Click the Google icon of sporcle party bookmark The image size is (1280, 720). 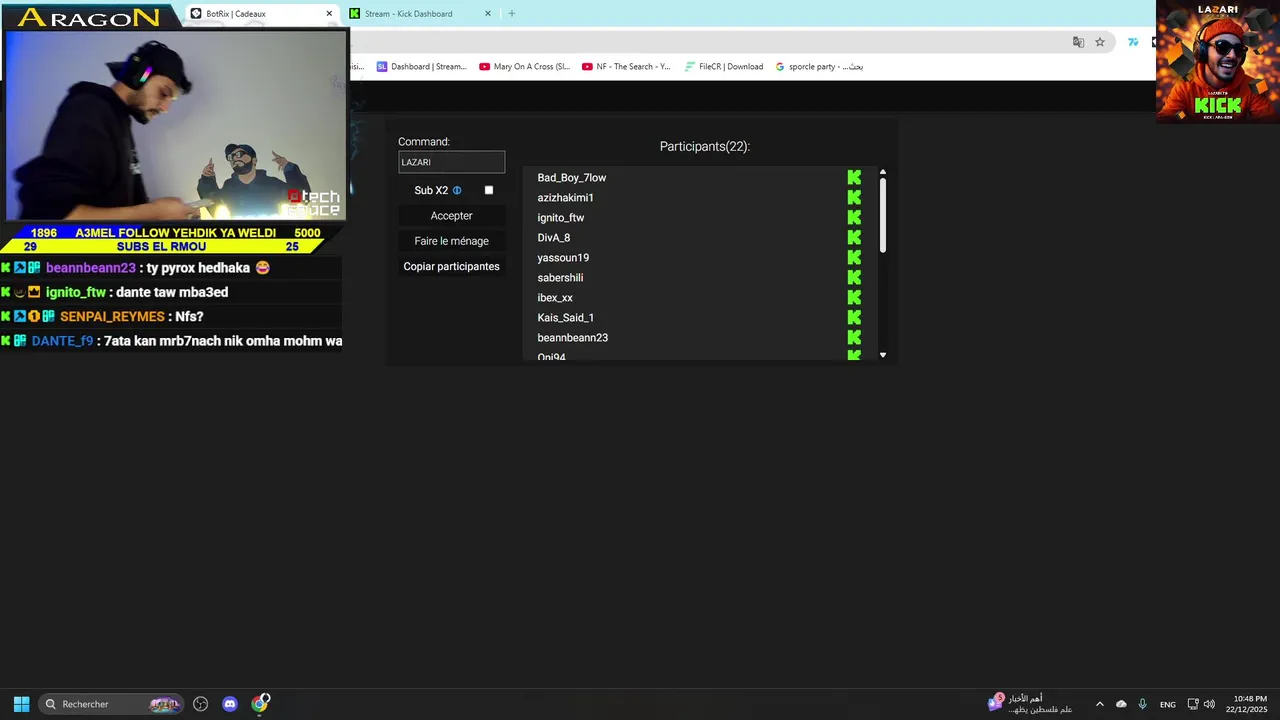pos(780,67)
